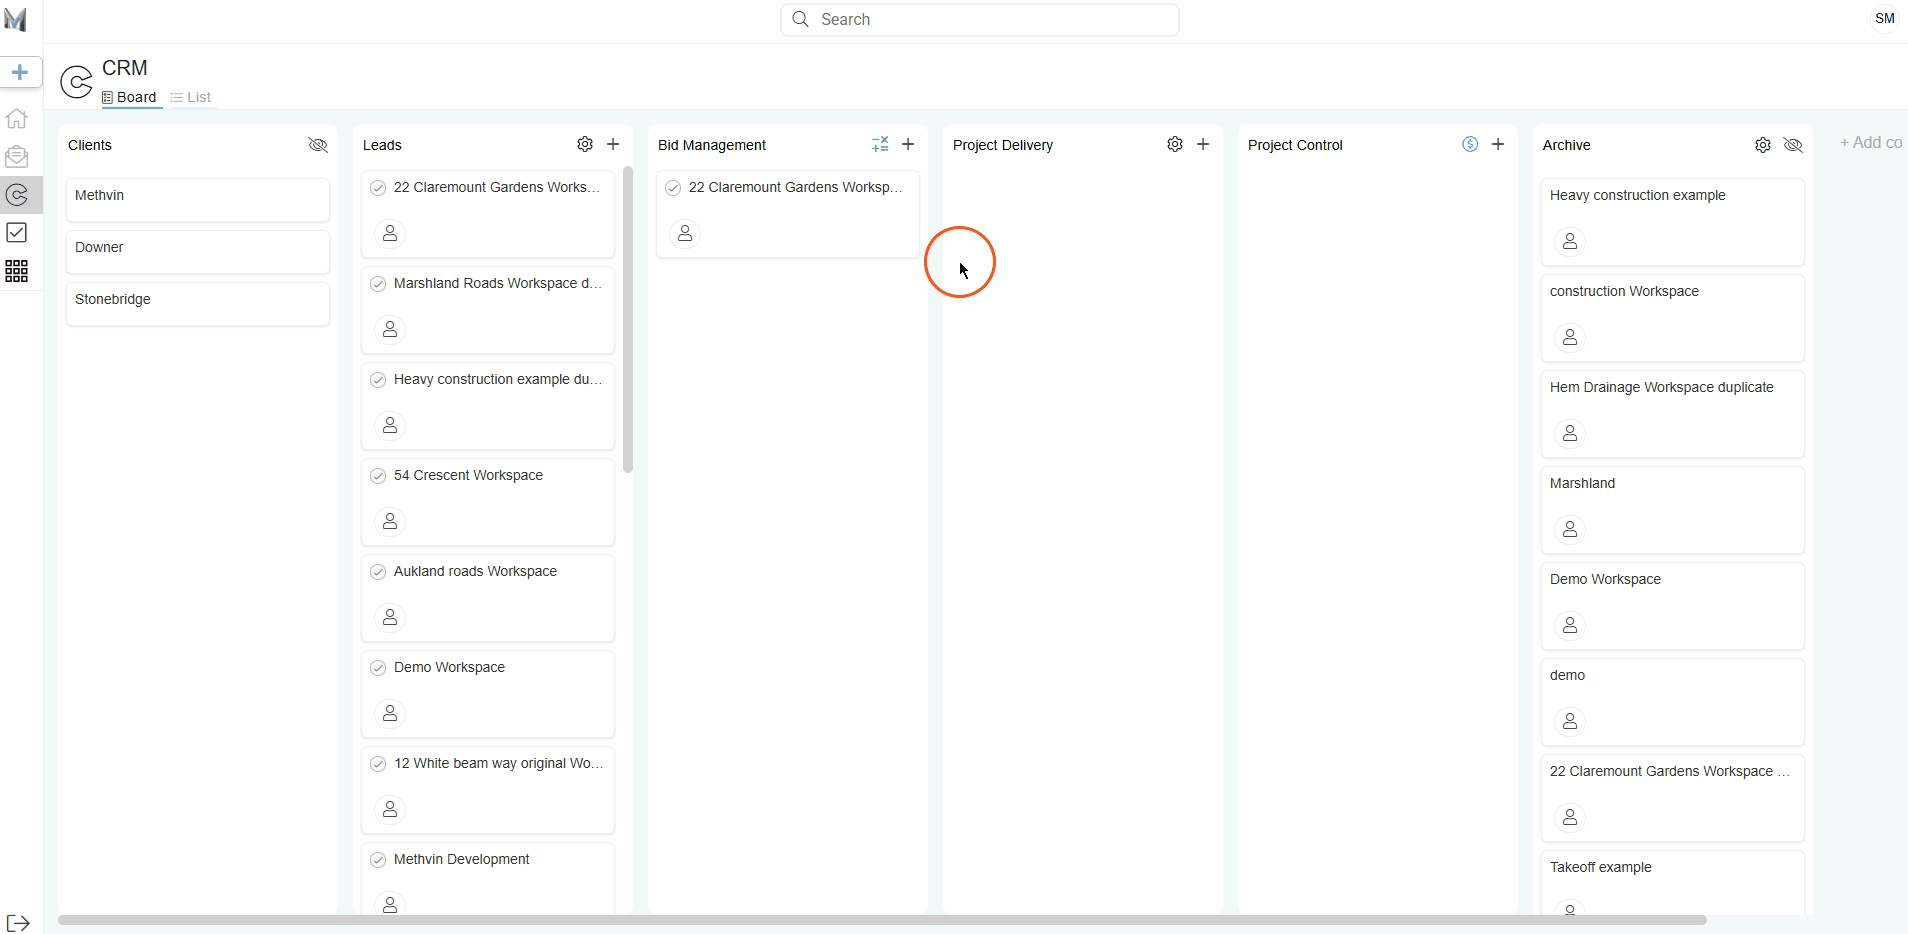
Task: Open the apps grid icon in sidebar
Action: click(x=17, y=271)
